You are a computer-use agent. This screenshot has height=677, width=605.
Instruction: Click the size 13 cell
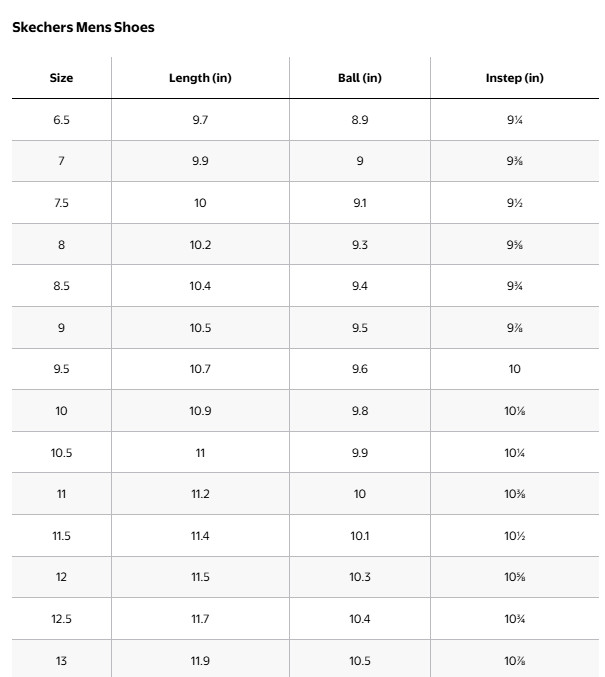point(61,661)
